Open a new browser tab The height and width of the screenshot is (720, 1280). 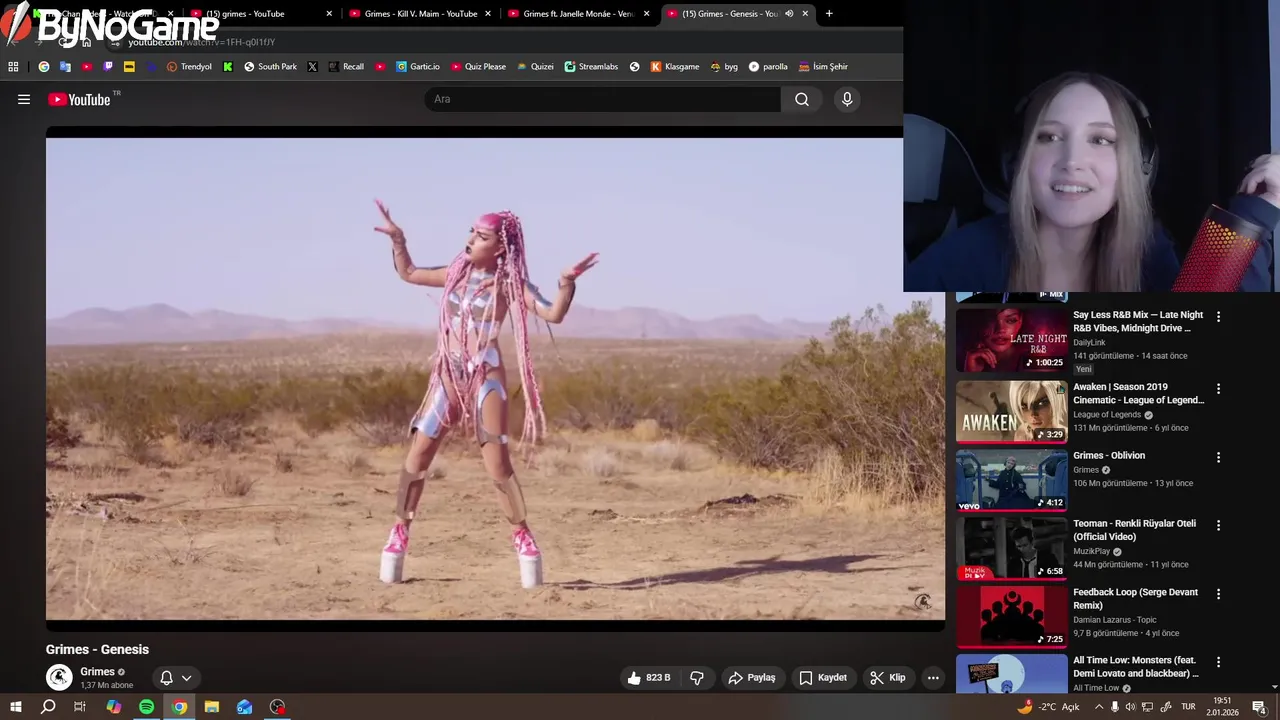pos(829,14)
